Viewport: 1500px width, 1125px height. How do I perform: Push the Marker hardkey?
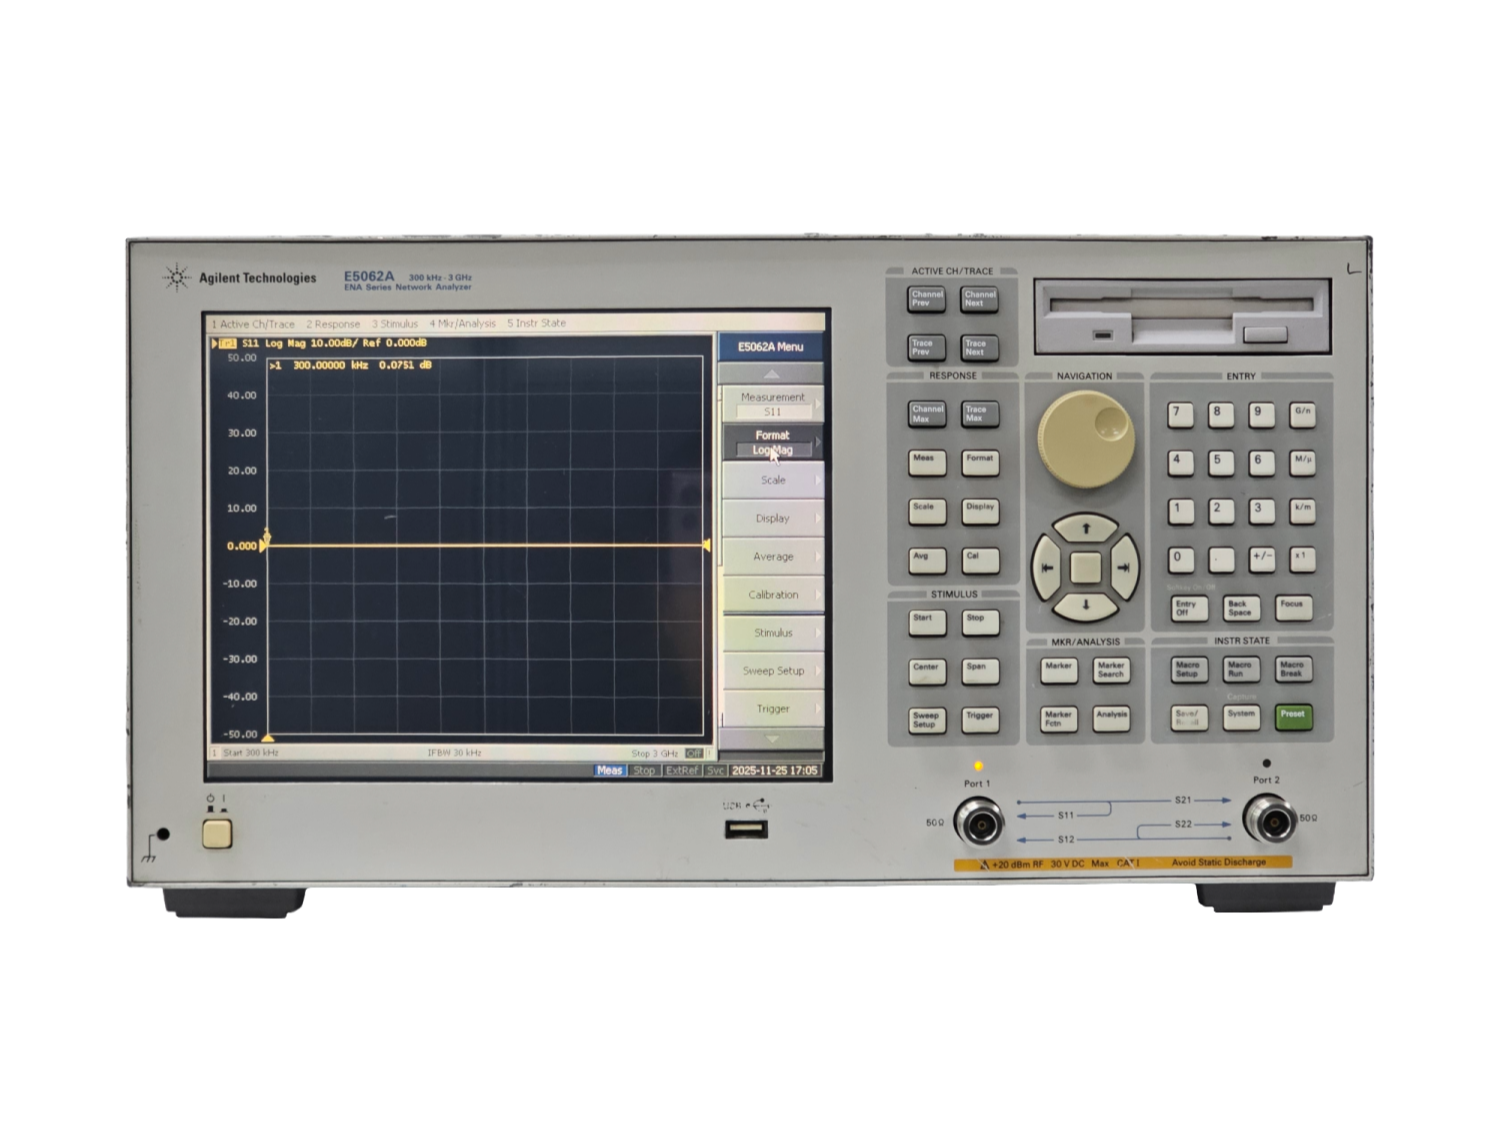coord(1058,669)
